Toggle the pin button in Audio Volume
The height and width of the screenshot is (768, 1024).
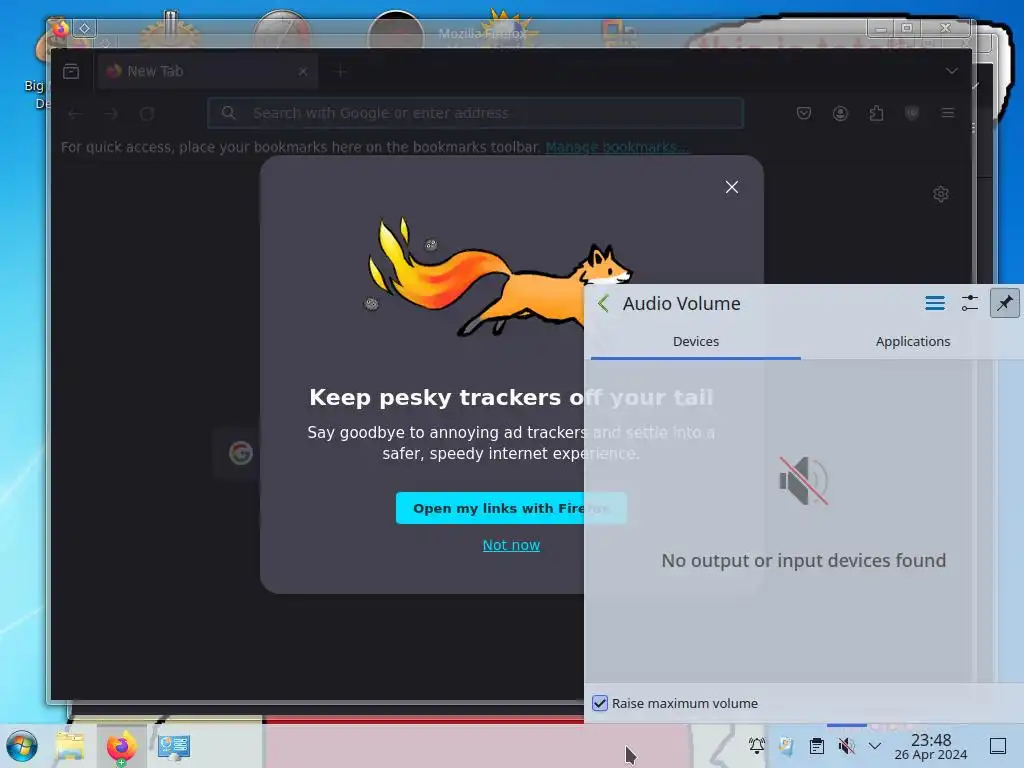pyautogui.click(x=1004, y=303)
